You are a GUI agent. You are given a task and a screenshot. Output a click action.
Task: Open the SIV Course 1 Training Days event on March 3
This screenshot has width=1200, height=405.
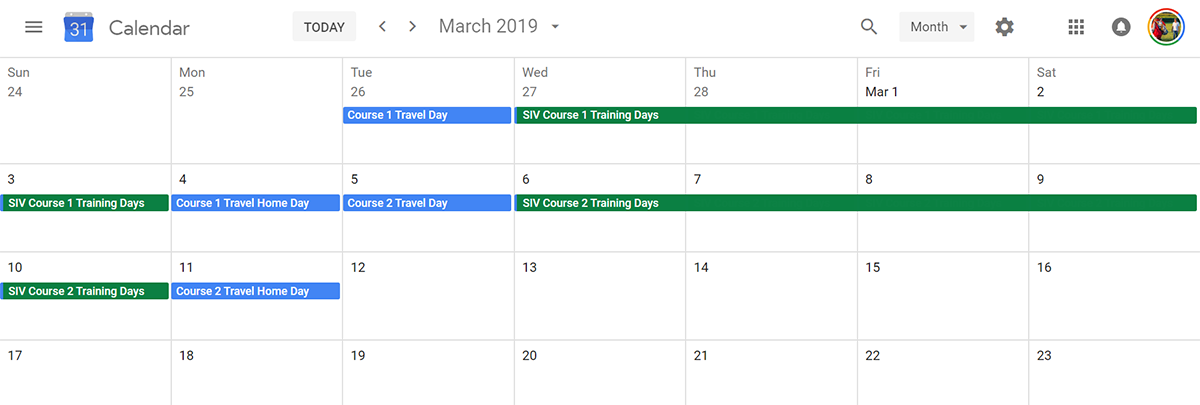coord(85,203)
